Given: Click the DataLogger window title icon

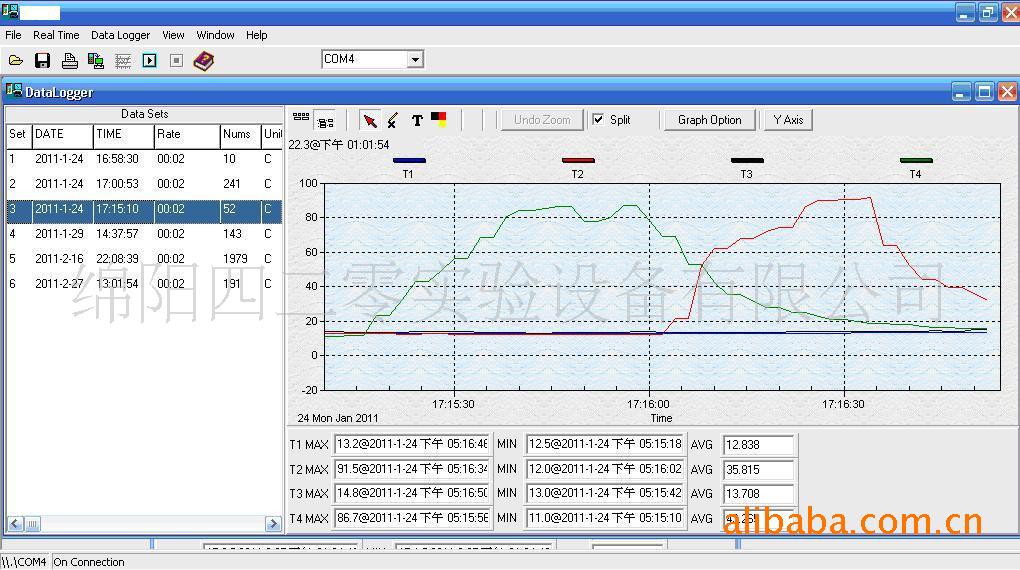Looking at the screenshot, I should point(14,90).
